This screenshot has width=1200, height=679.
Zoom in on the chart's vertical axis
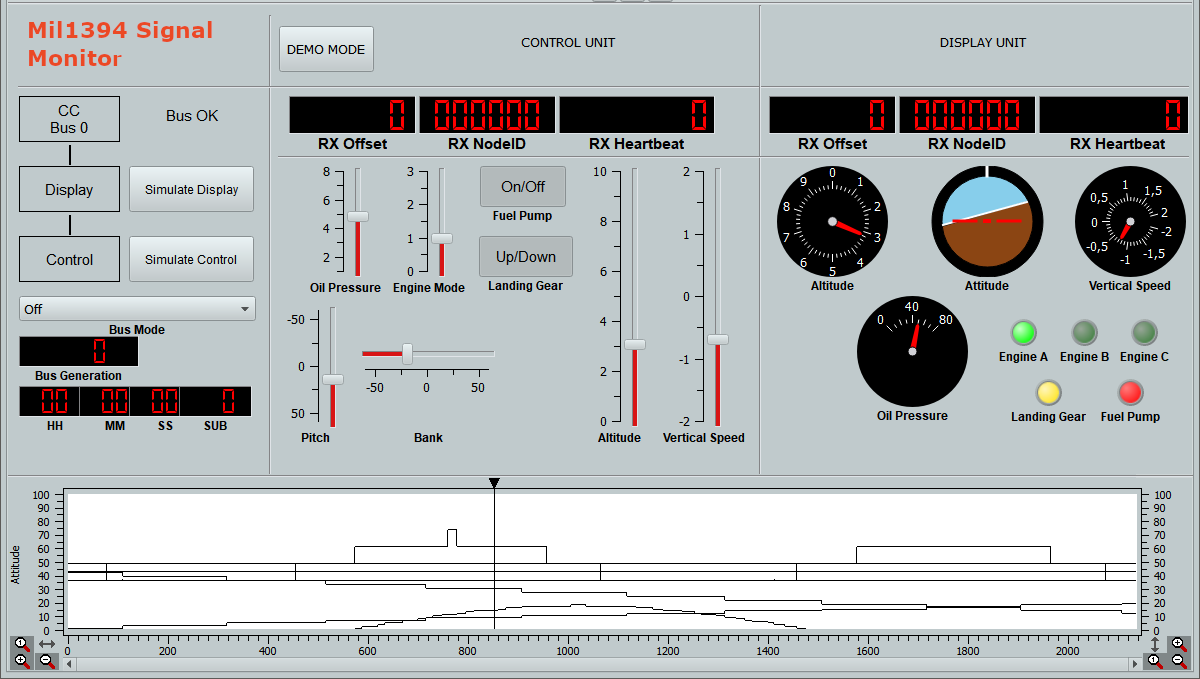click(x=1179, y=644)
